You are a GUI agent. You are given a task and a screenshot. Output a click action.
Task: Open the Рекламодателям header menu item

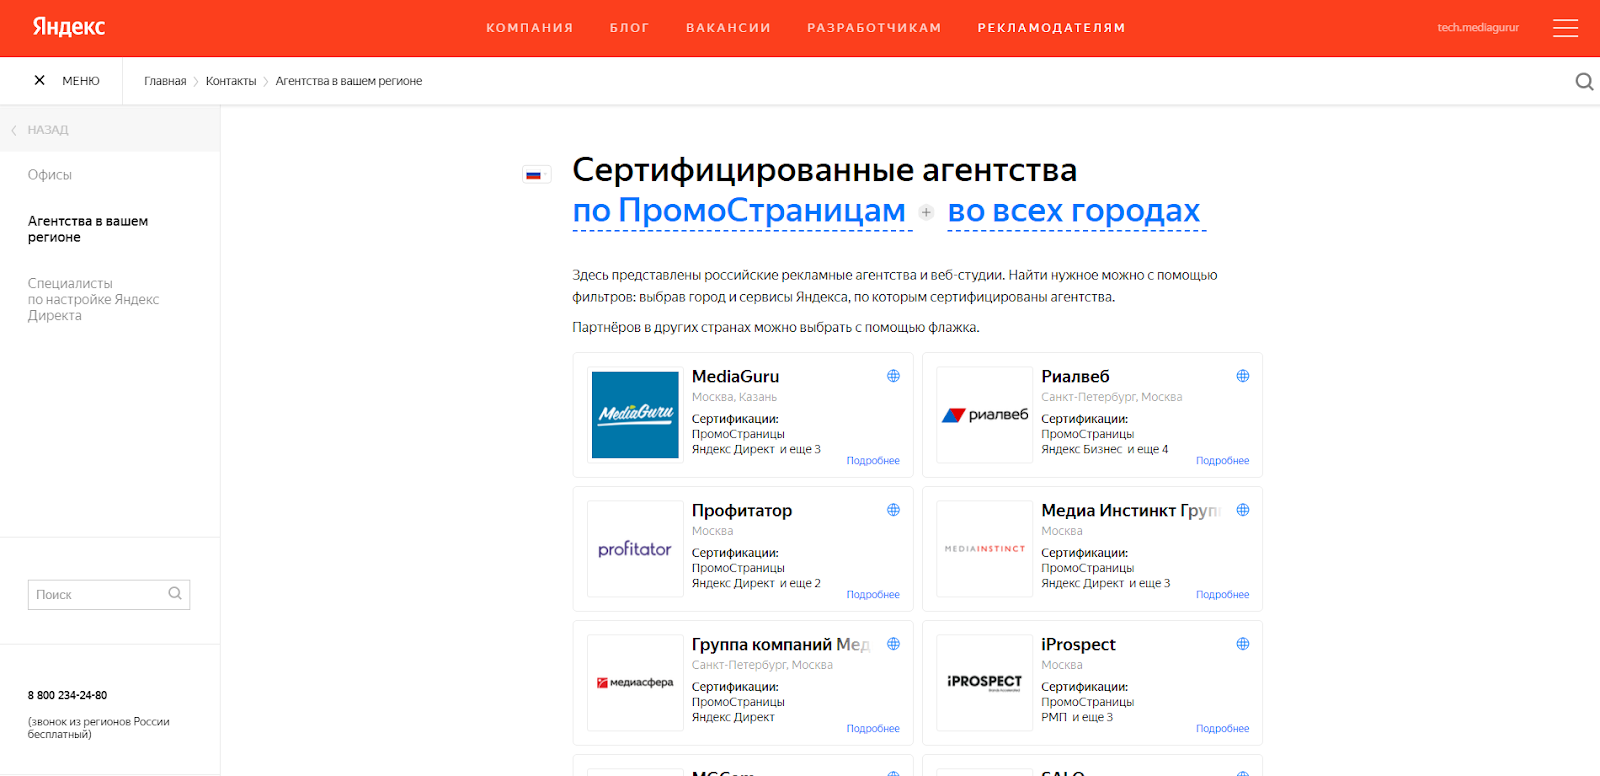click(1051, 28)
